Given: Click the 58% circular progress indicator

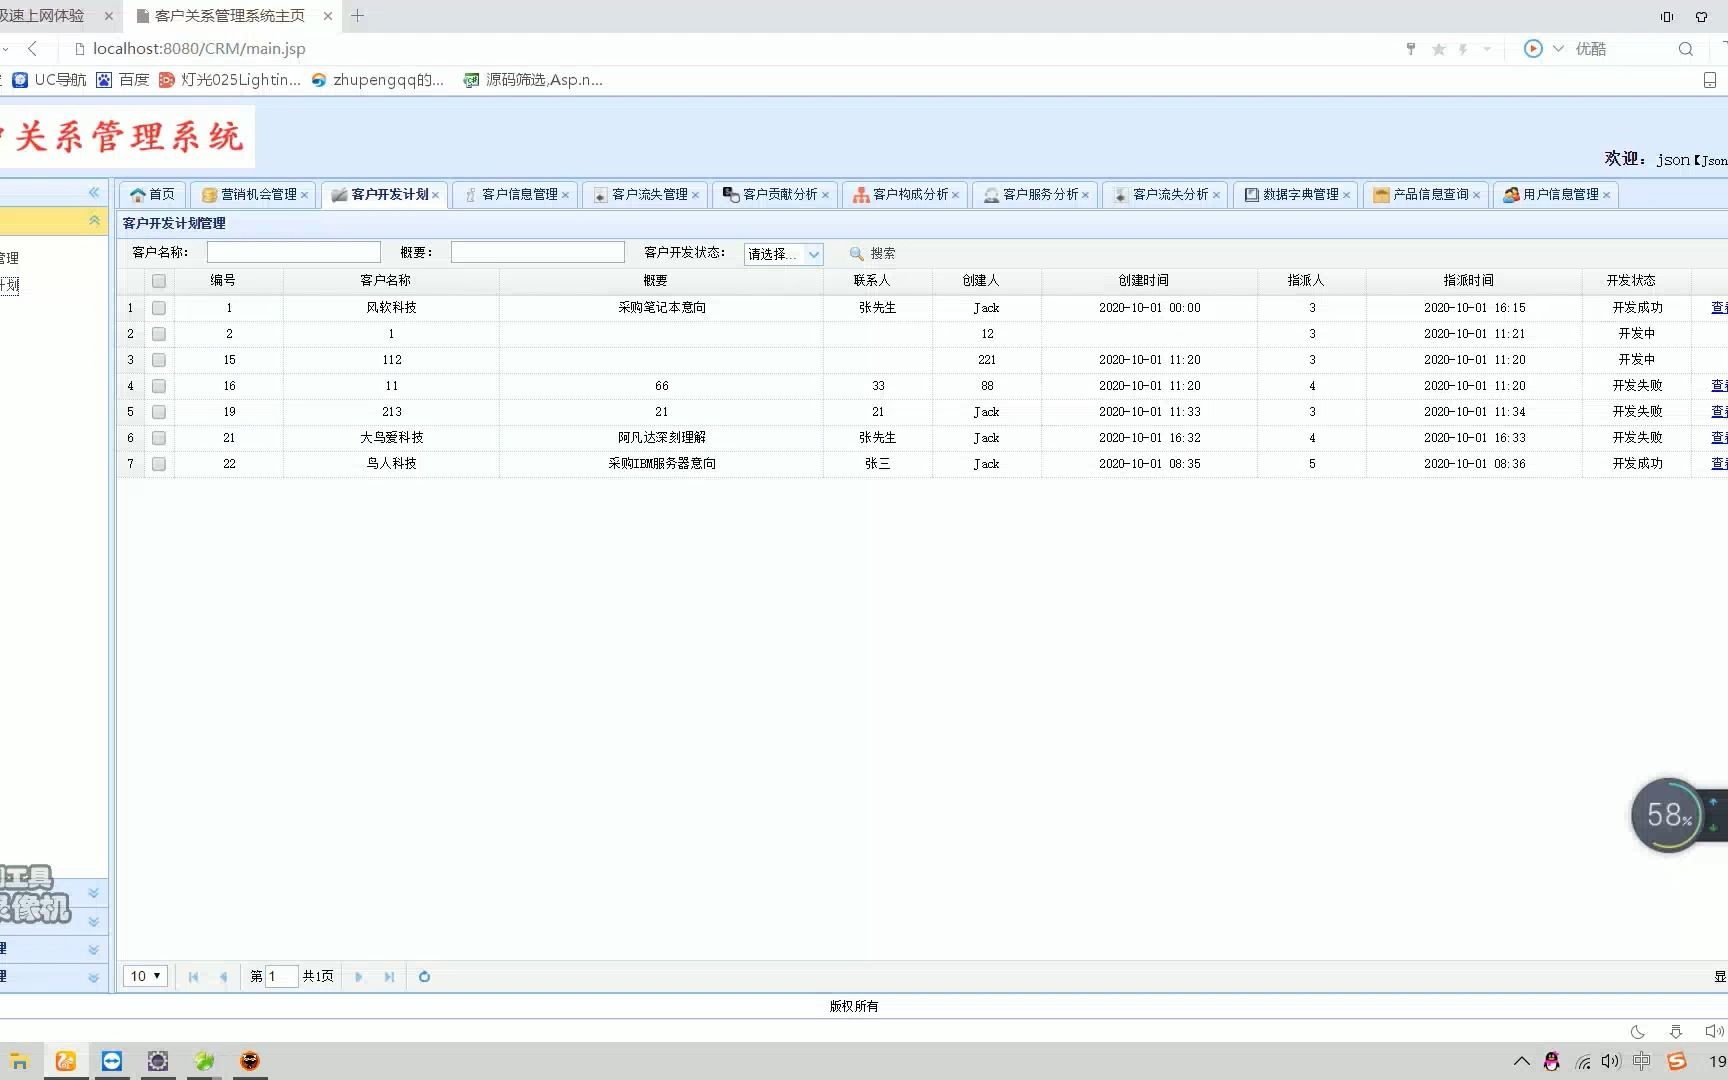Looking at the screenshot, I should click(1667, 815).
